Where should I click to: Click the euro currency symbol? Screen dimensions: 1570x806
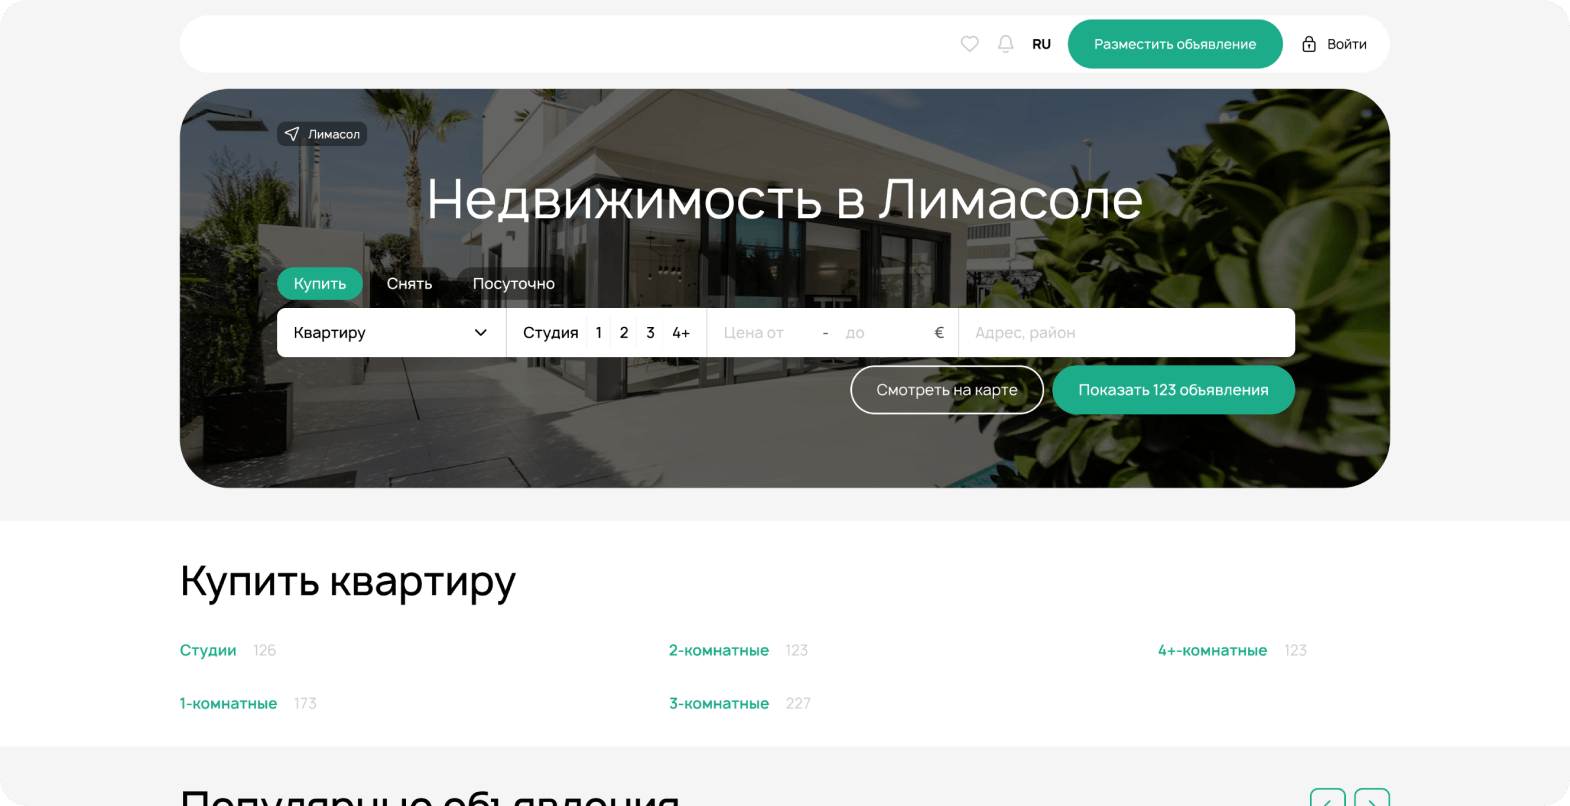939,333
